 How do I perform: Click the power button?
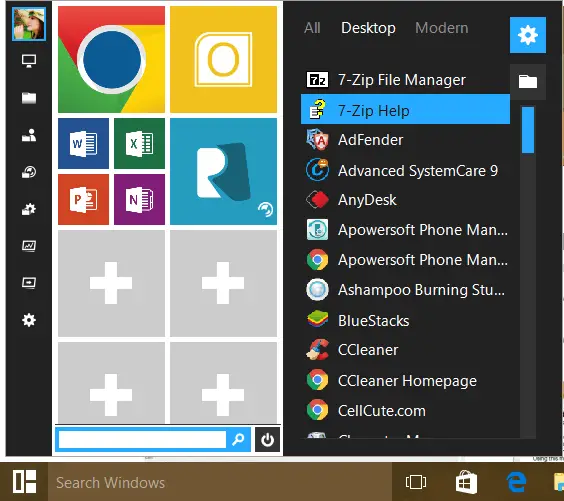pos(267,439)
